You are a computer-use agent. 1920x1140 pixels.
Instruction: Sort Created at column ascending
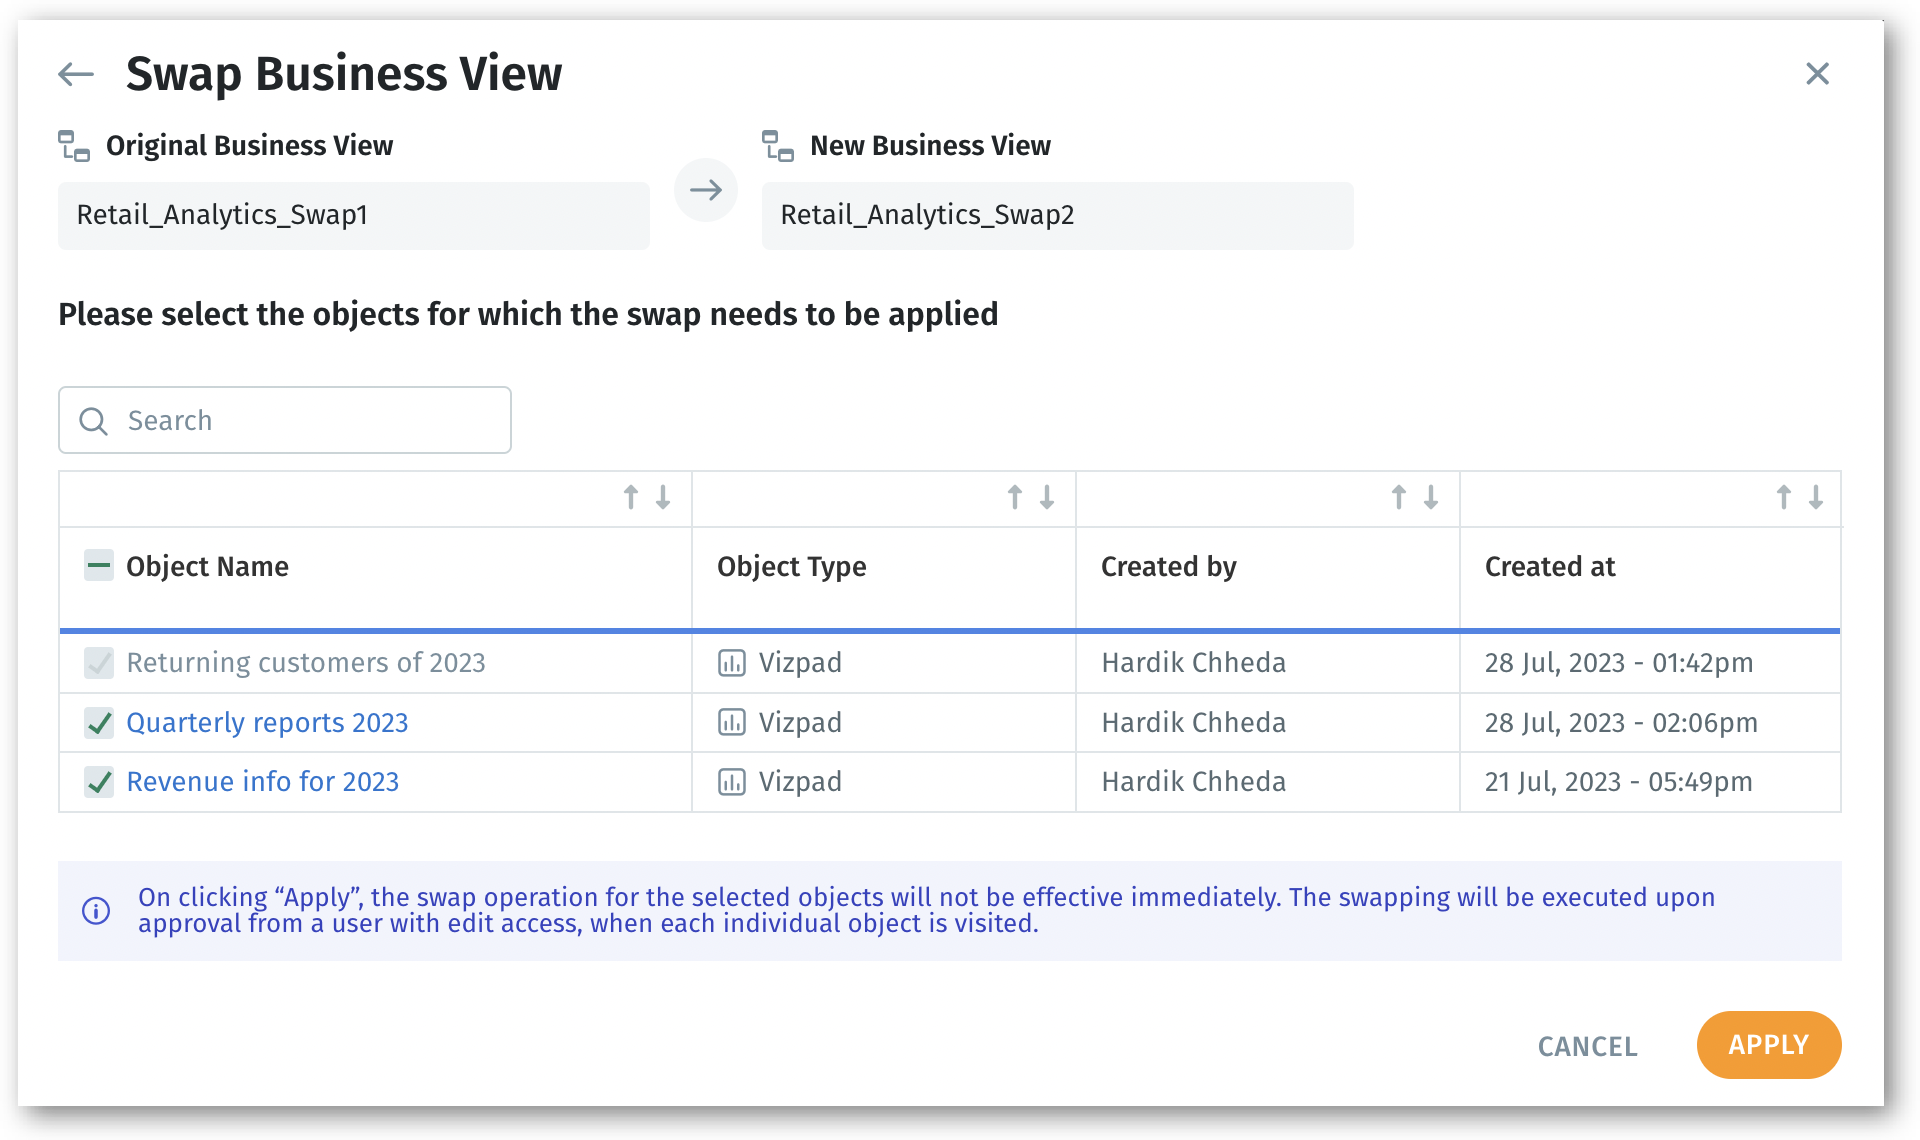point(1784,497)
